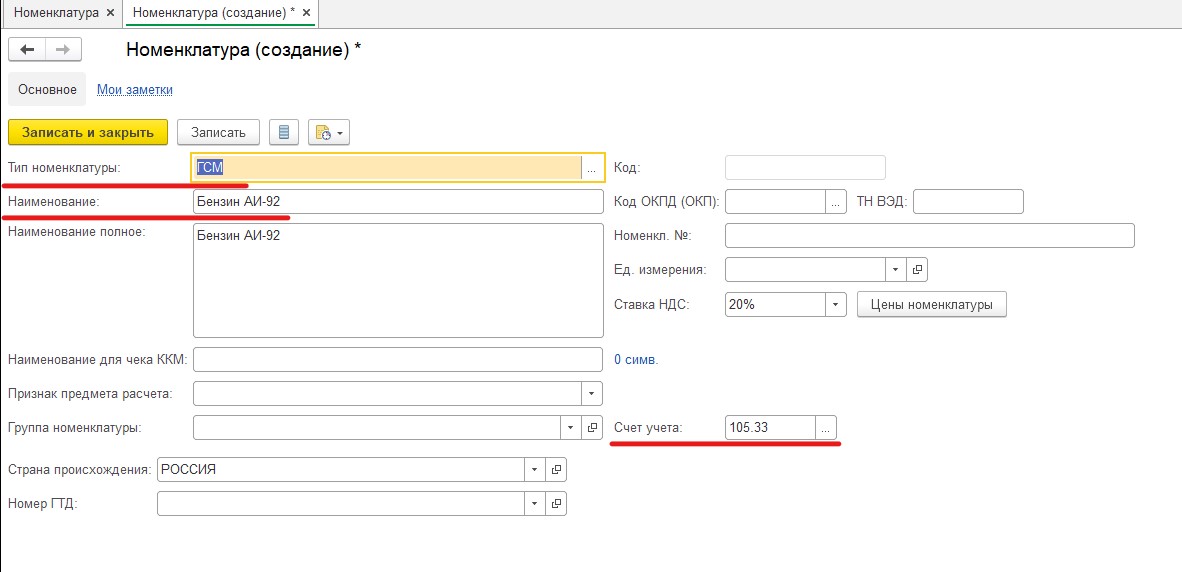Expand the Ставка НДС dropdown
This screenshot has height=572, width=1182.
(x=836, y=305)
